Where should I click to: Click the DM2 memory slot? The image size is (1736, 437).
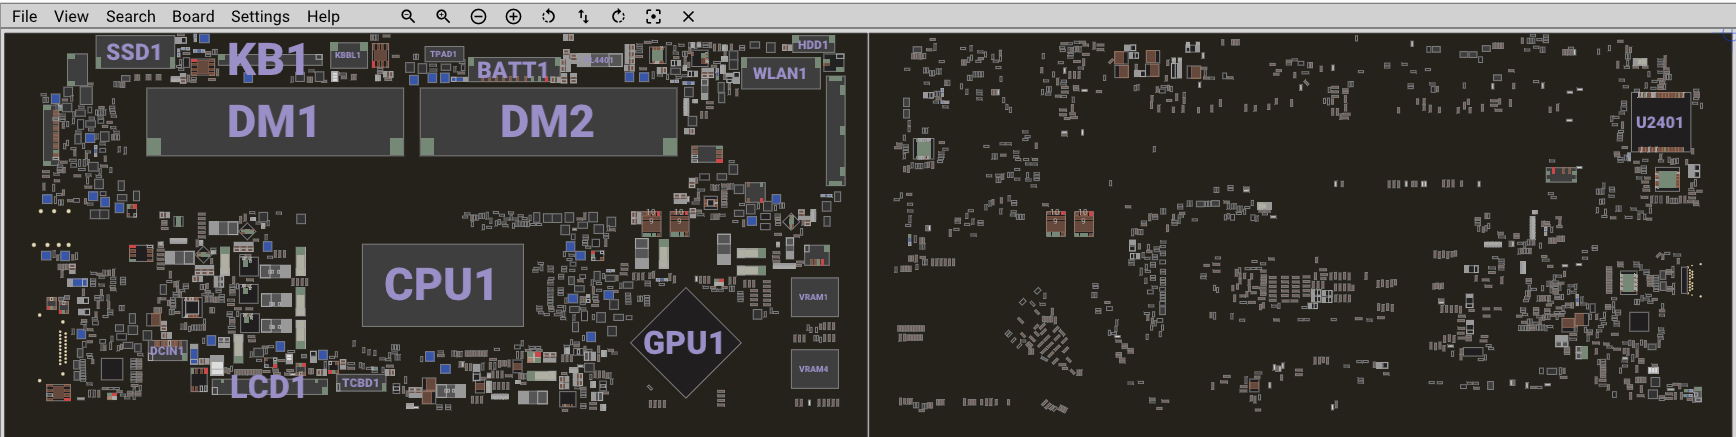(548, 122)
